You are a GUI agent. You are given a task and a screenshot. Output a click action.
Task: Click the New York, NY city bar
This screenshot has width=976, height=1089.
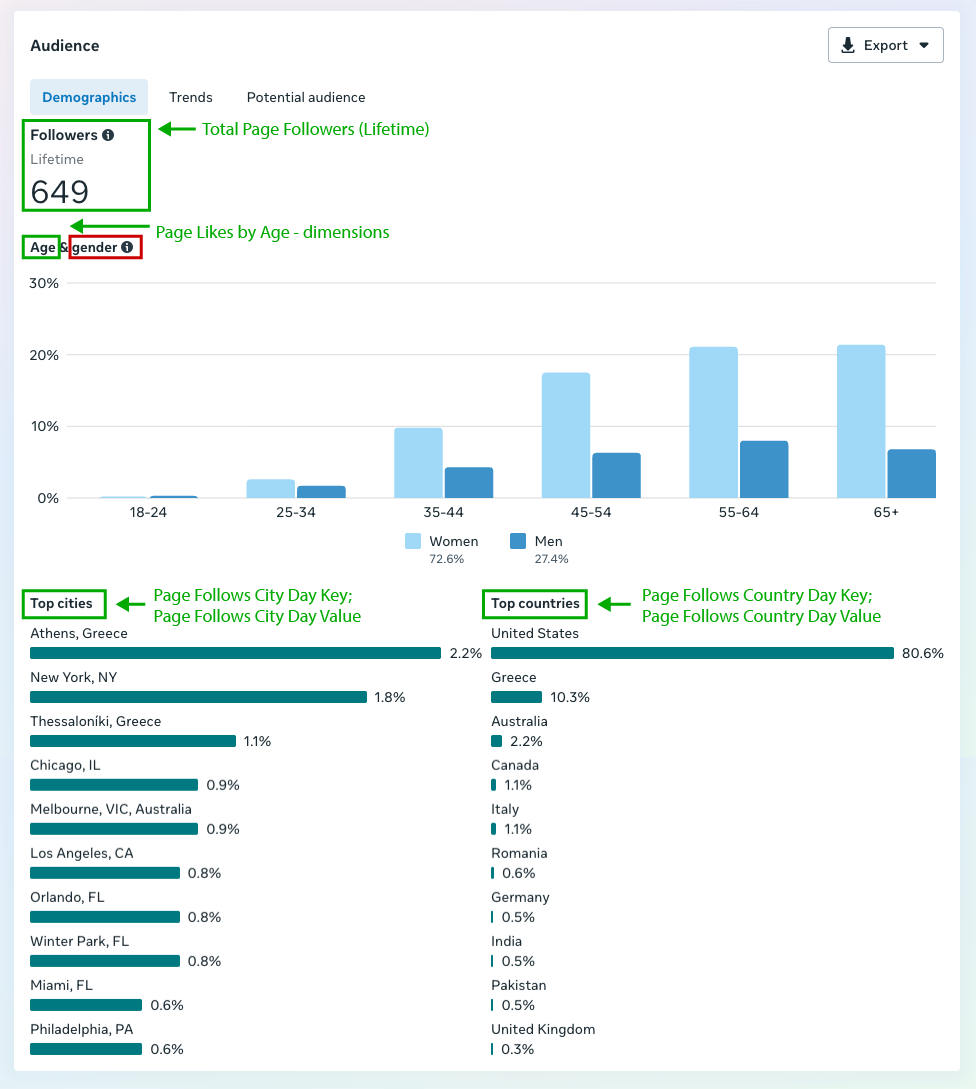198,697
